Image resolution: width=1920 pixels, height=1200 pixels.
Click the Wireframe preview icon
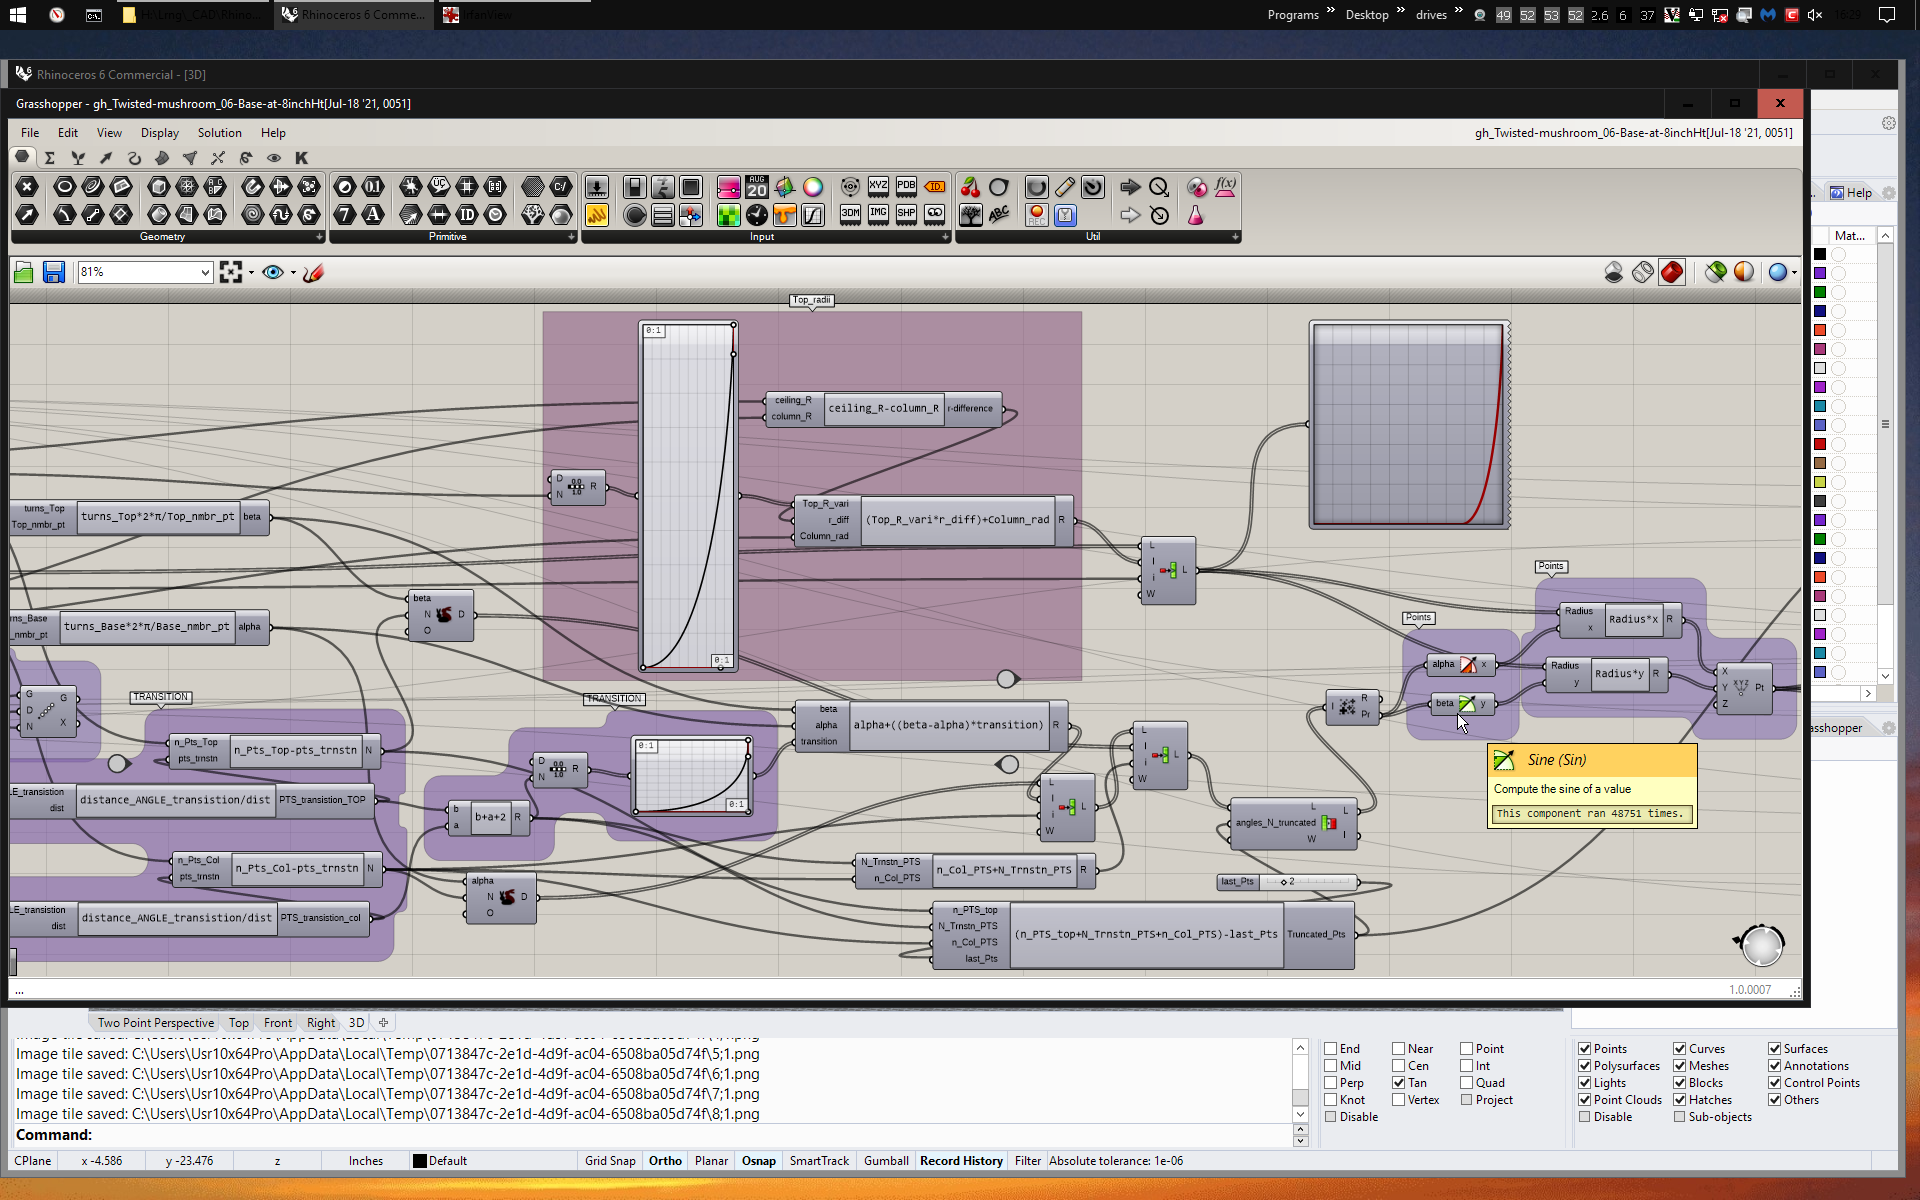[x=1642, y=272]
